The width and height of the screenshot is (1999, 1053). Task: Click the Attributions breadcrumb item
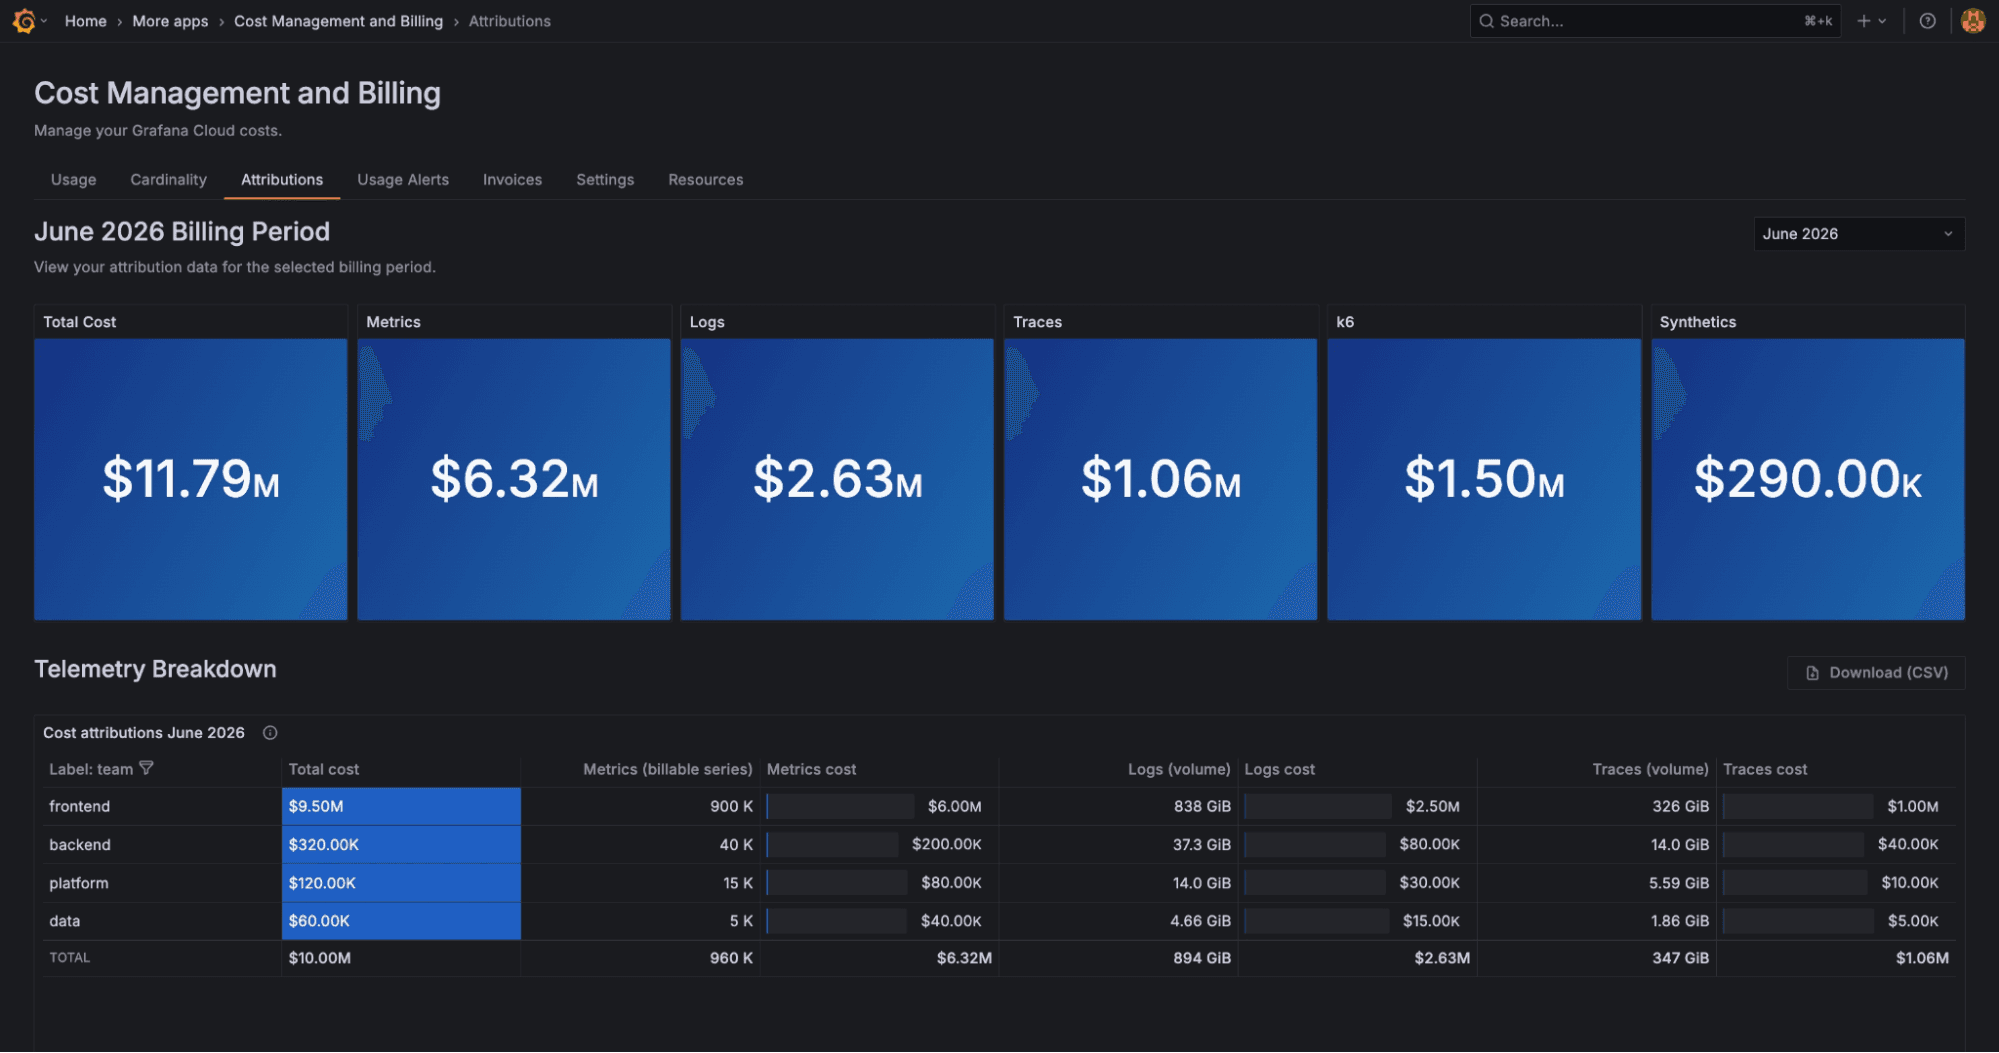point(510,21)
